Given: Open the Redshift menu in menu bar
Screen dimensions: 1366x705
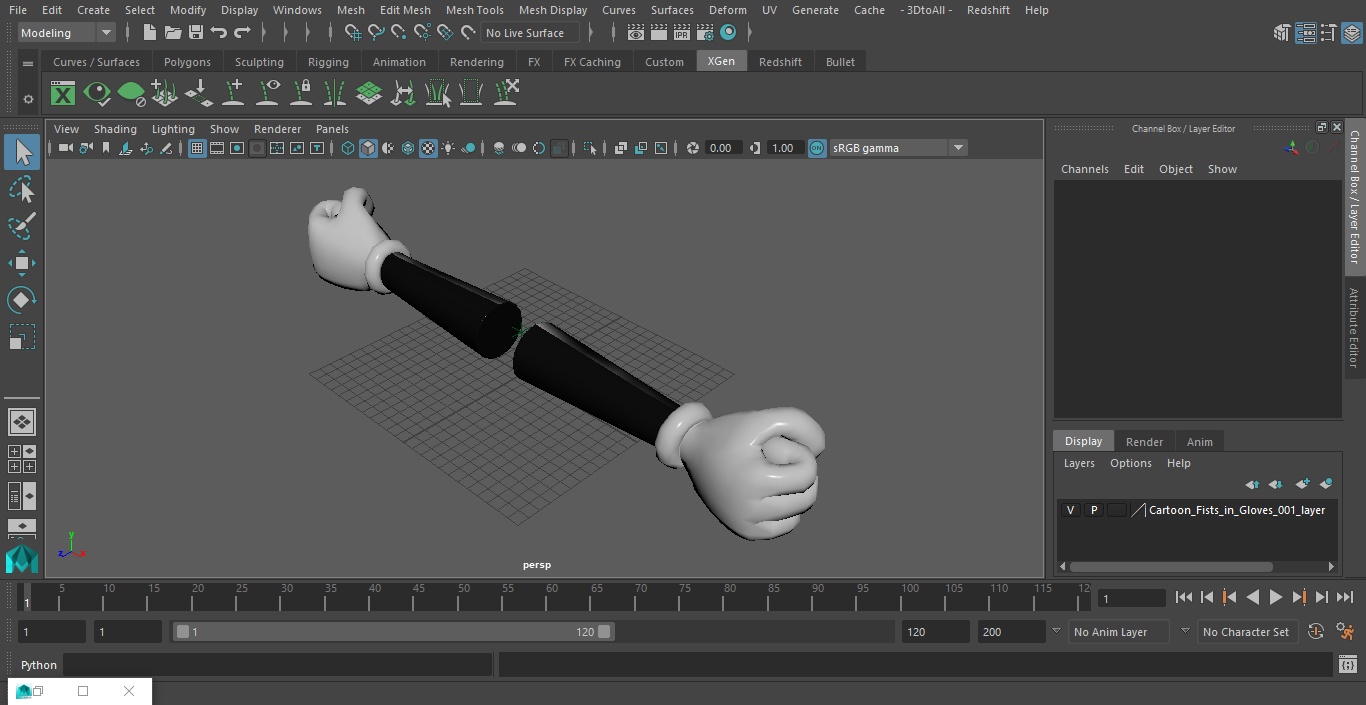Looking at the screenshot, I should coord(988,10).
